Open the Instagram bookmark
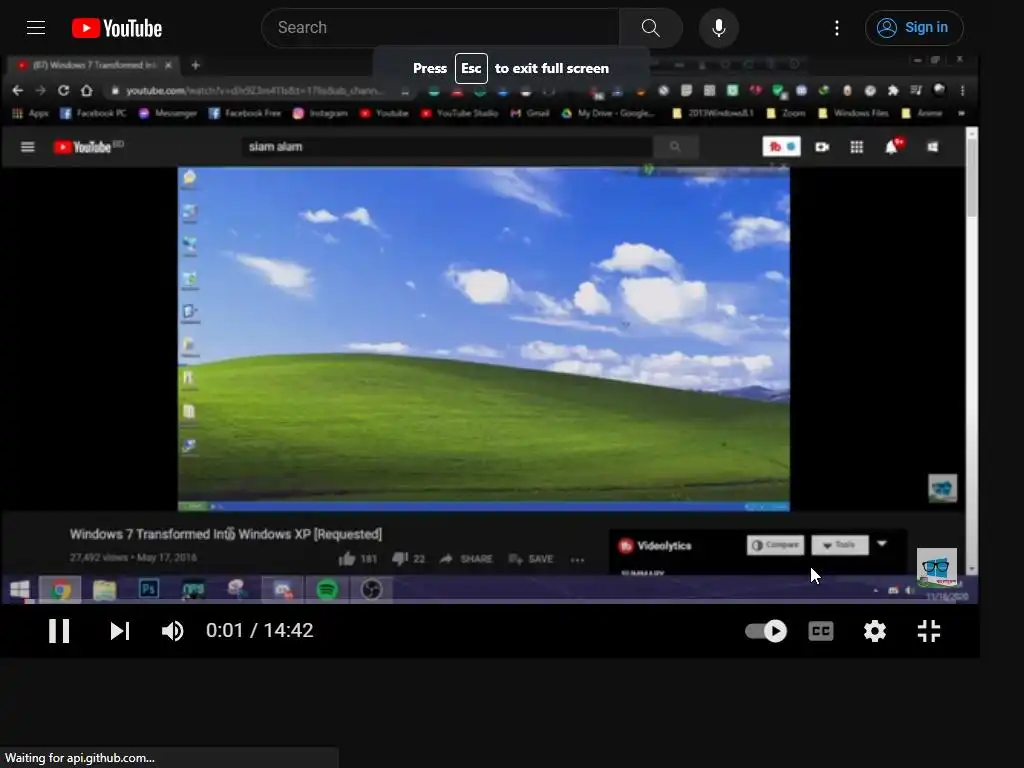 click(320, 113)
